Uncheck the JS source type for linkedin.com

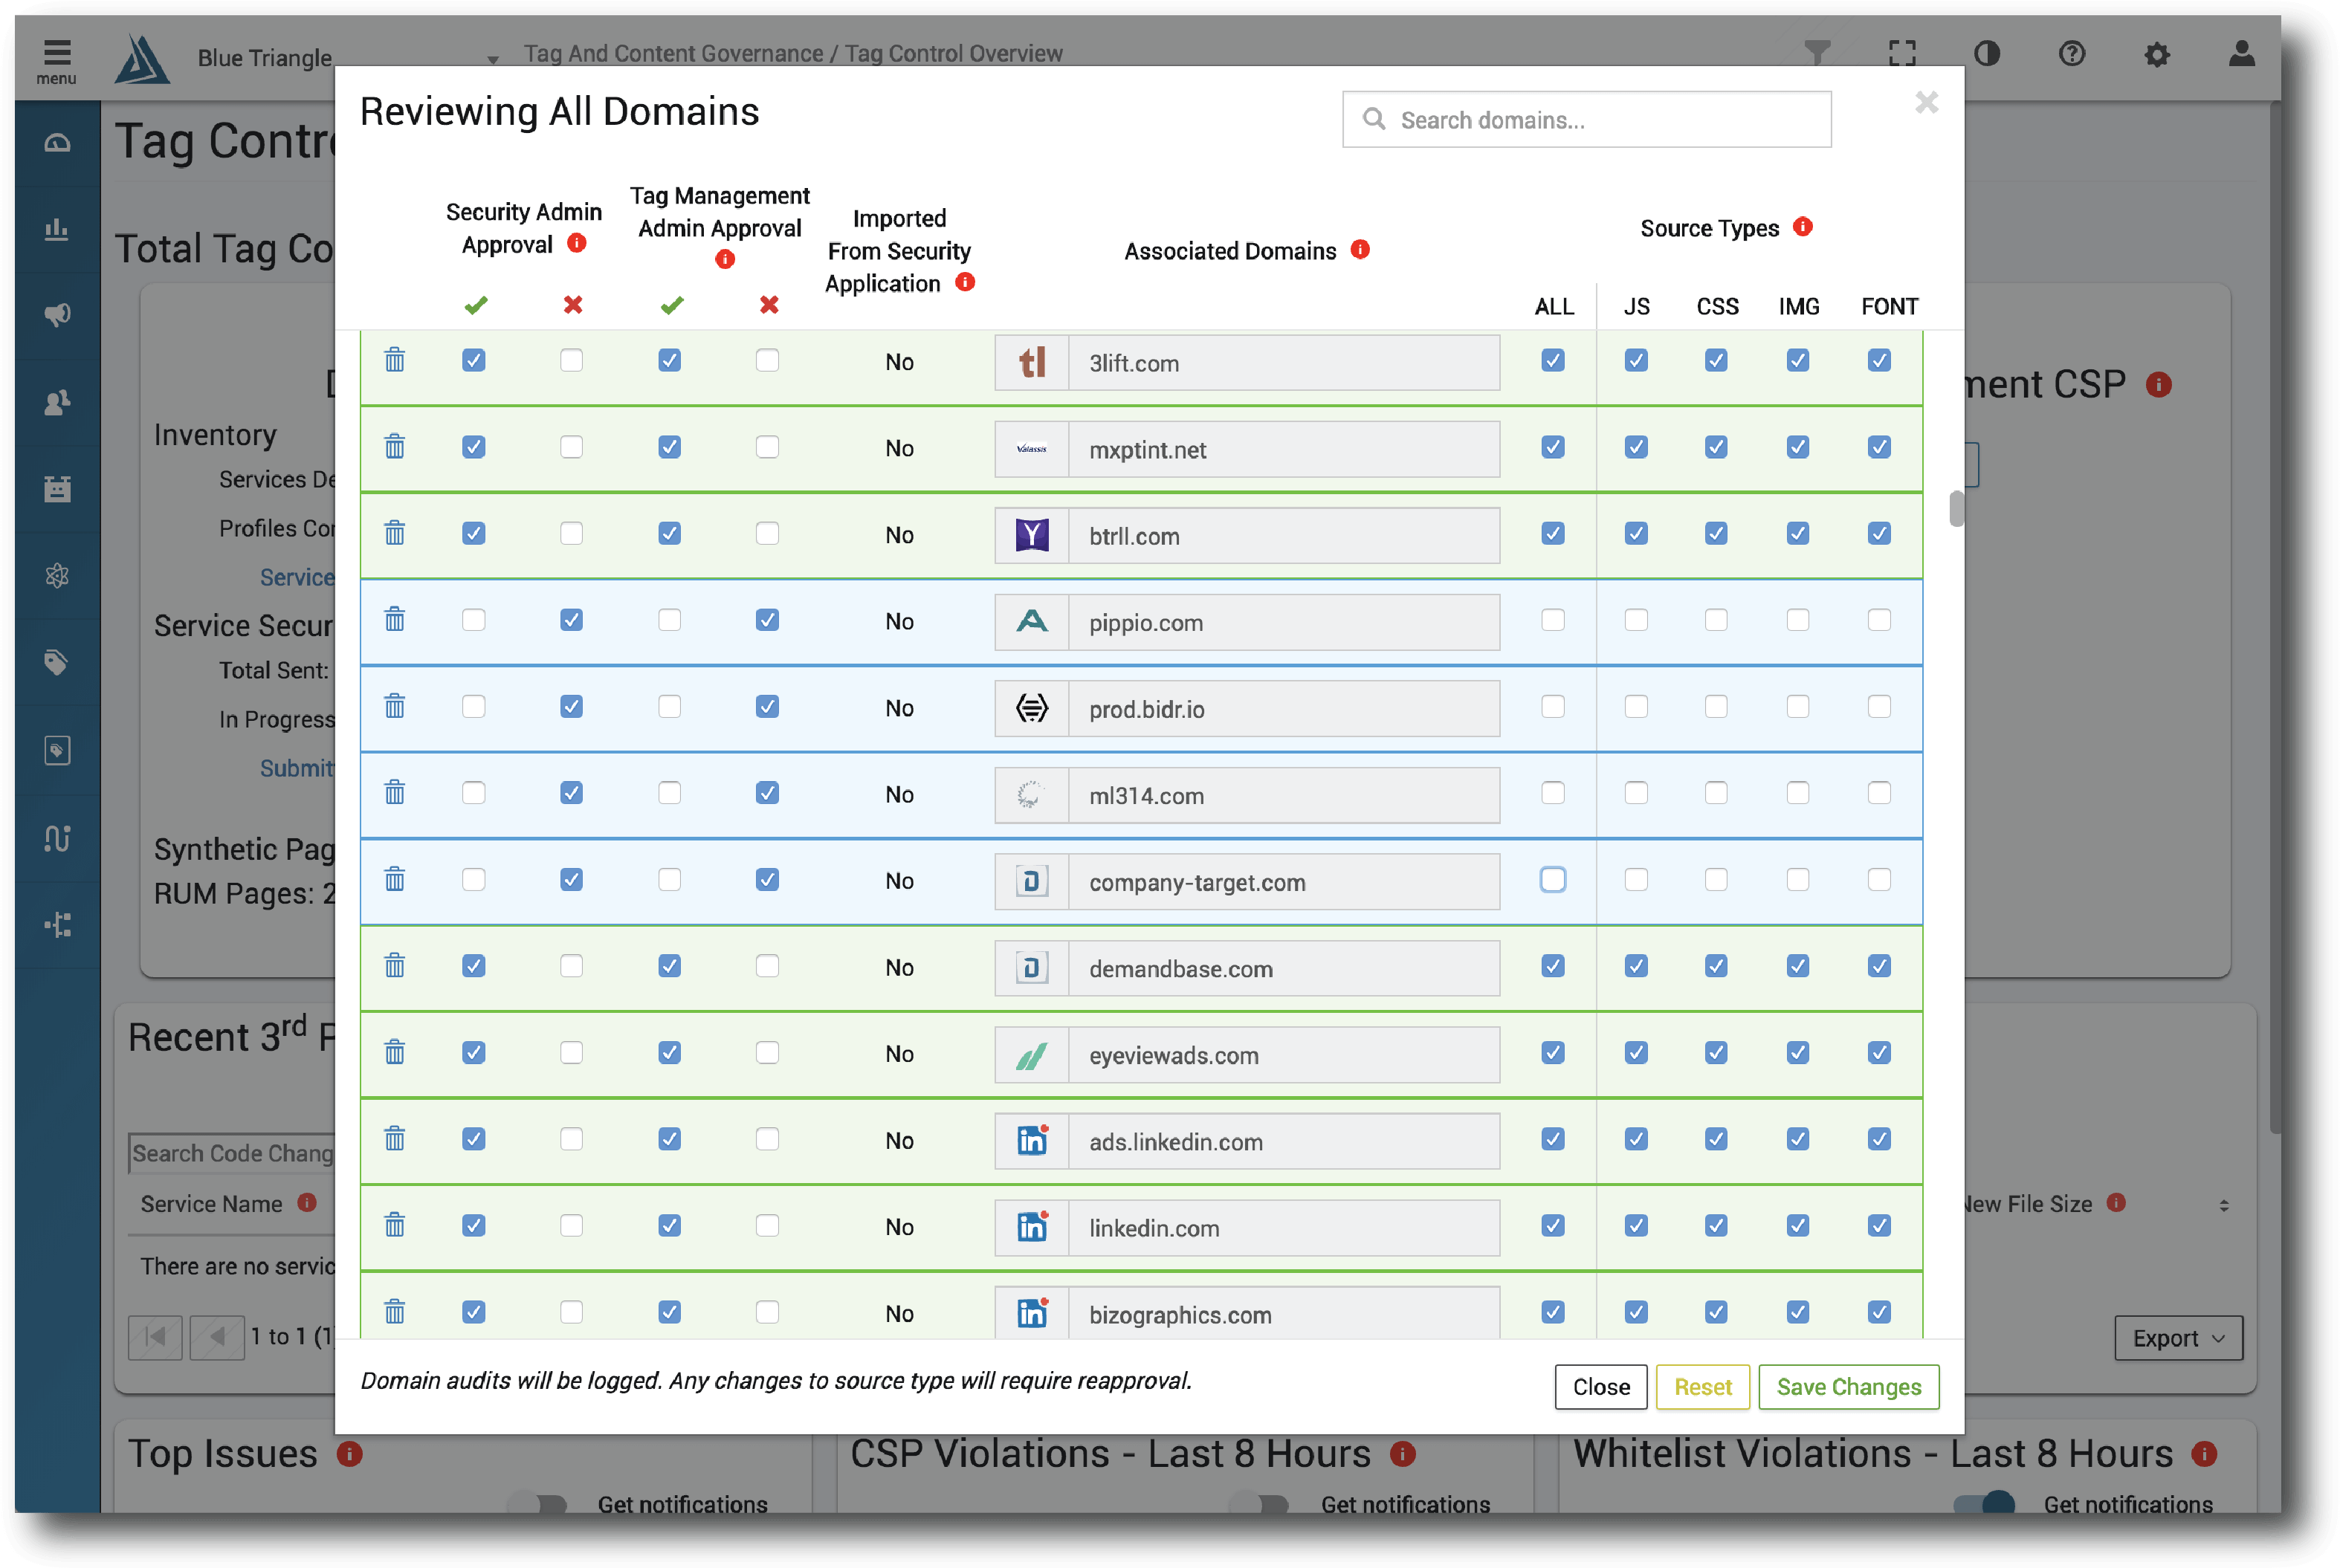(1636, 1225)
